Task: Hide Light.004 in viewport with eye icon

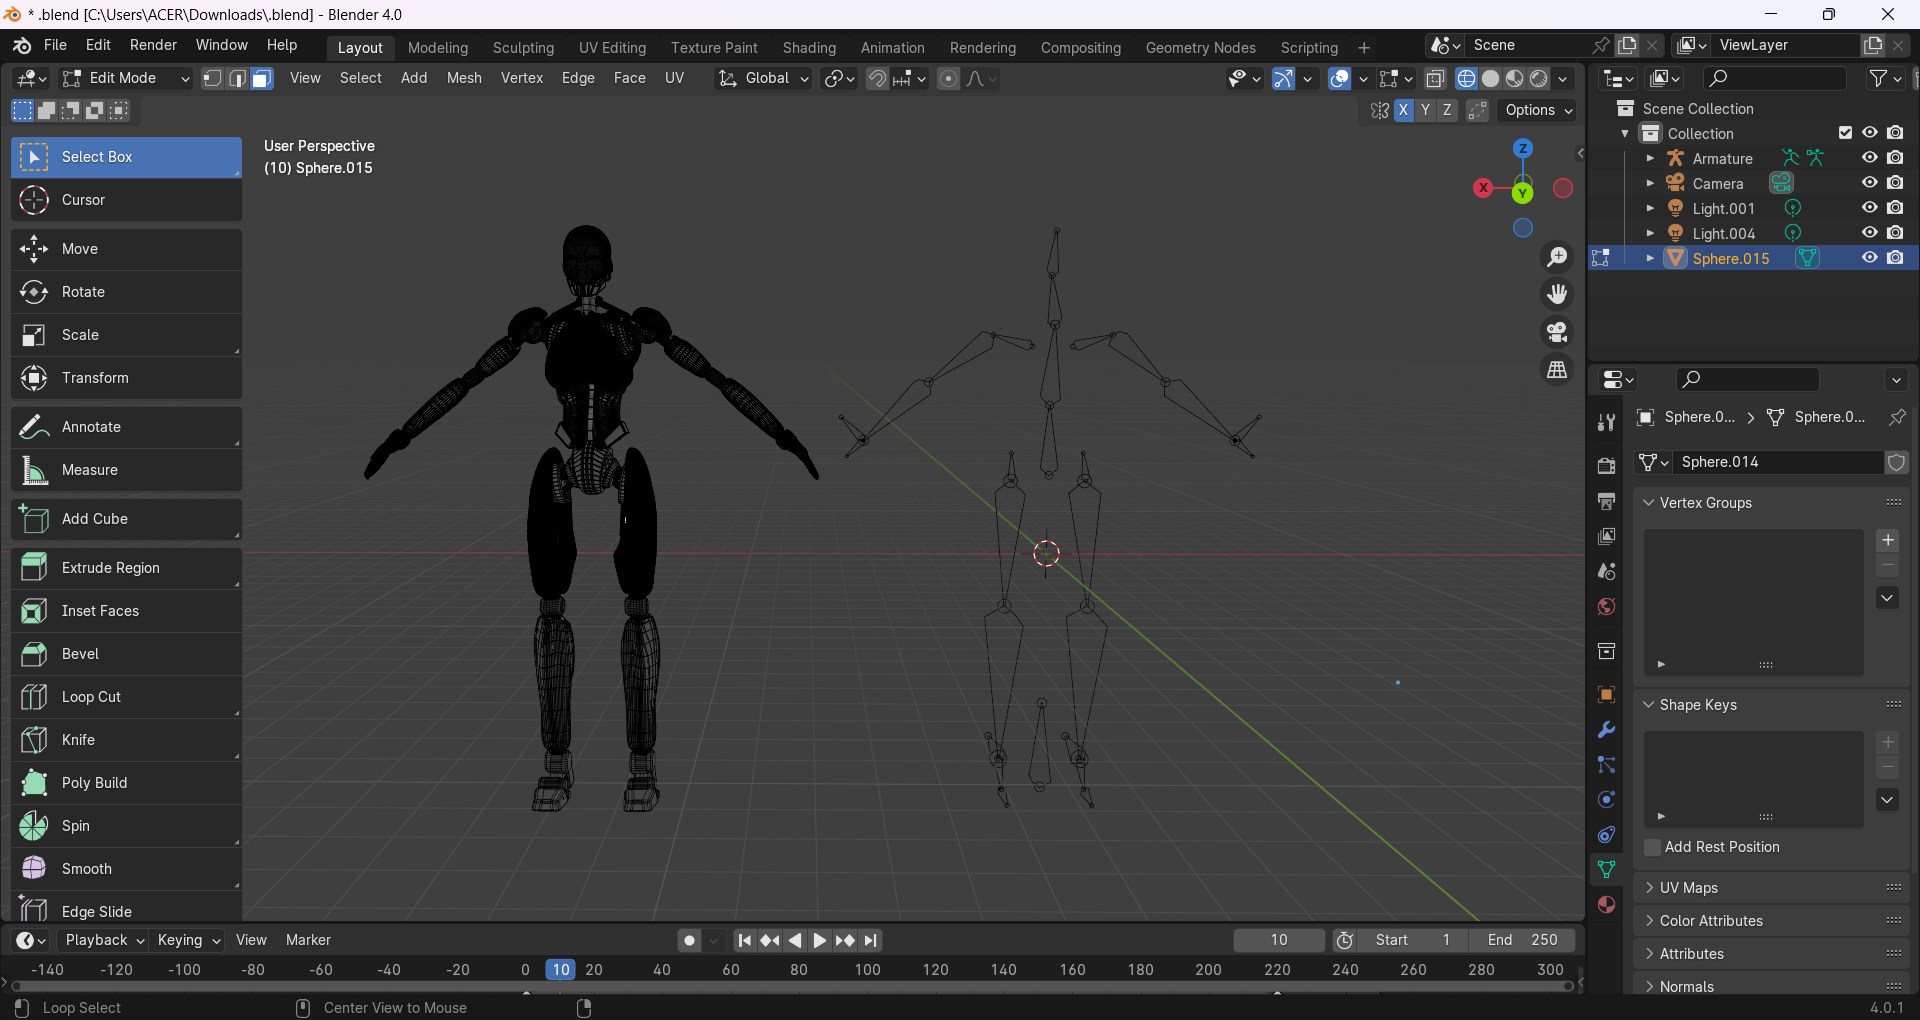Action: [x=1869, y=233]
